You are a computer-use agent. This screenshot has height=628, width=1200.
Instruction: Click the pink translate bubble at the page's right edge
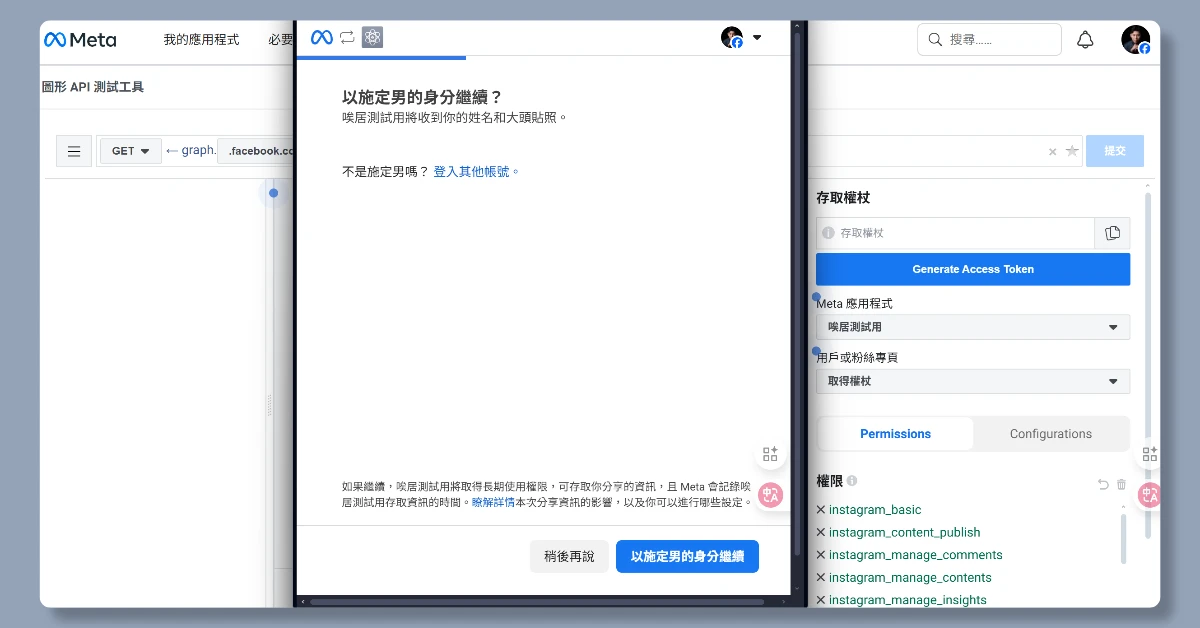pos(1150,494)
